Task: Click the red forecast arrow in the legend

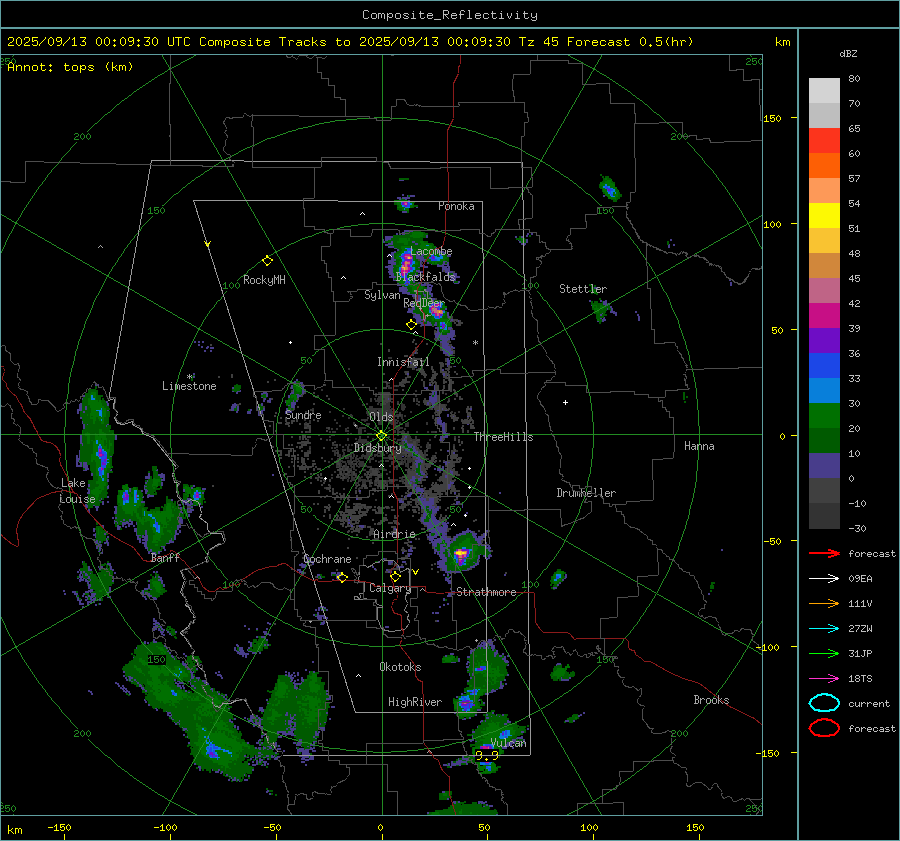Action: [824, 553]
